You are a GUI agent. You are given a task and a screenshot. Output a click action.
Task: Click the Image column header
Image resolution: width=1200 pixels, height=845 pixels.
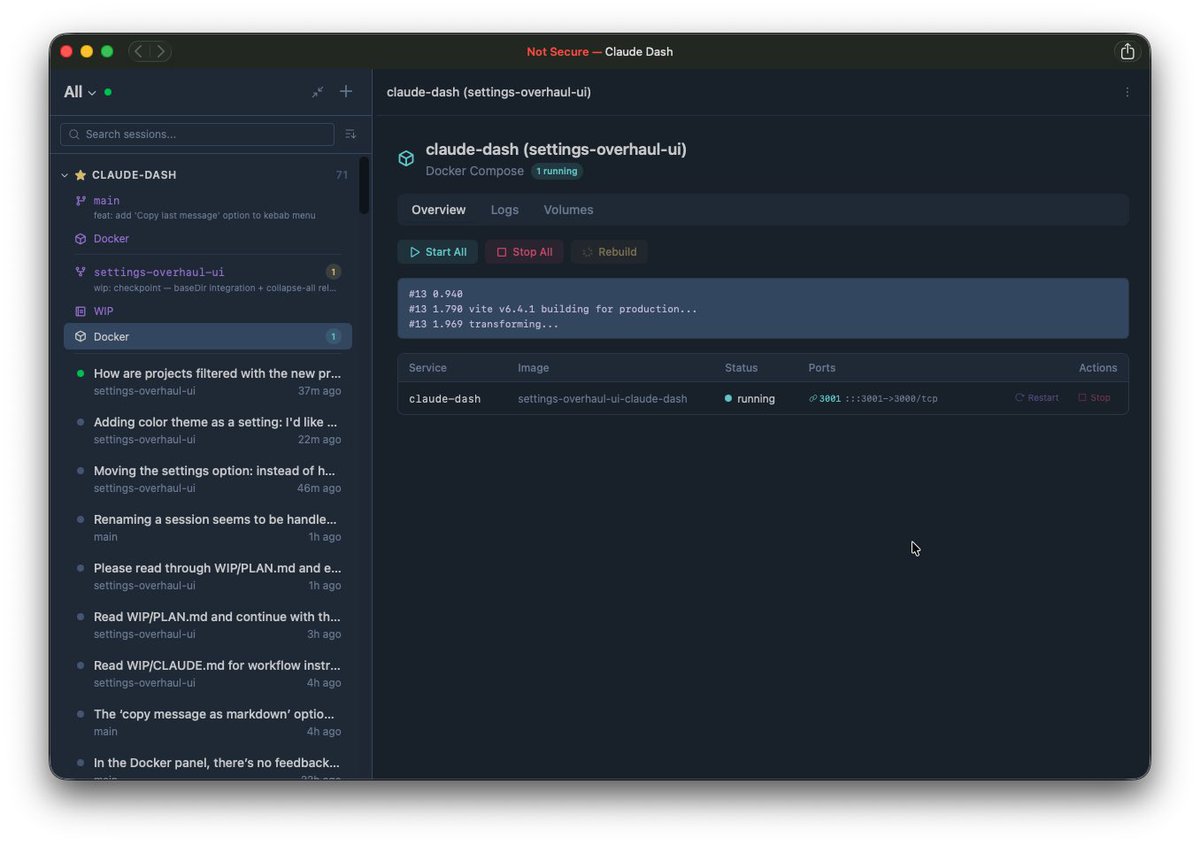[x=533, y=368]
